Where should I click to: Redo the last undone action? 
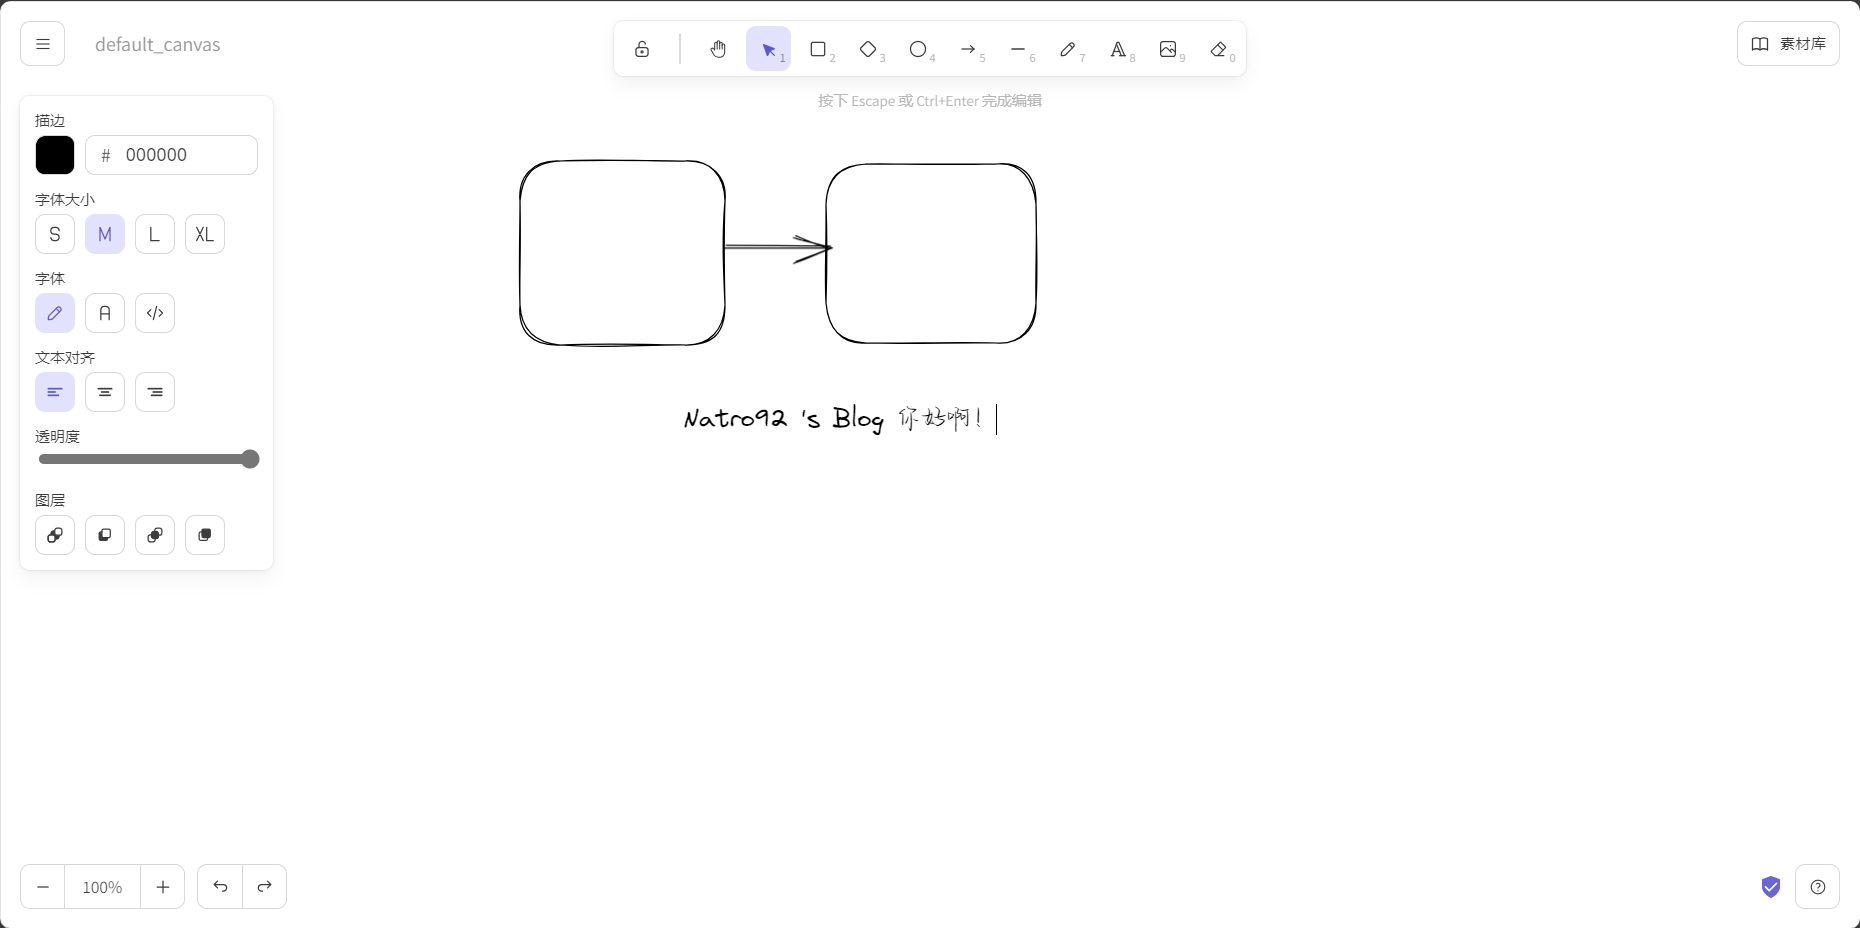[x=265, y=887]
